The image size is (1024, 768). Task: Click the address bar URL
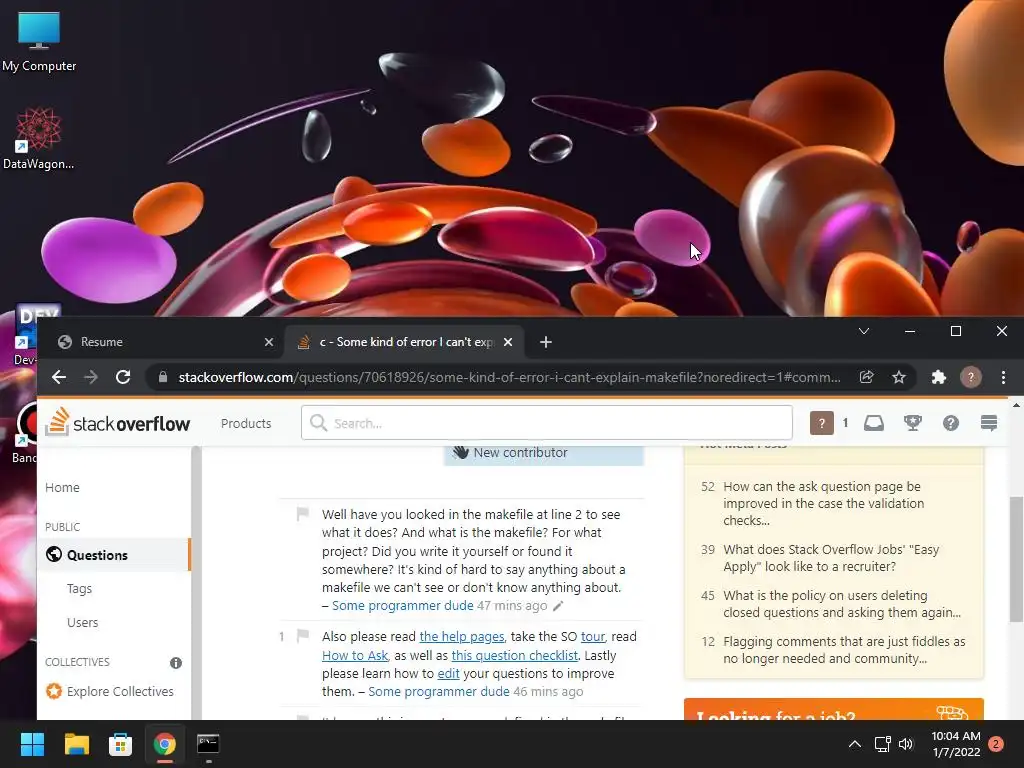click(509, 377)
